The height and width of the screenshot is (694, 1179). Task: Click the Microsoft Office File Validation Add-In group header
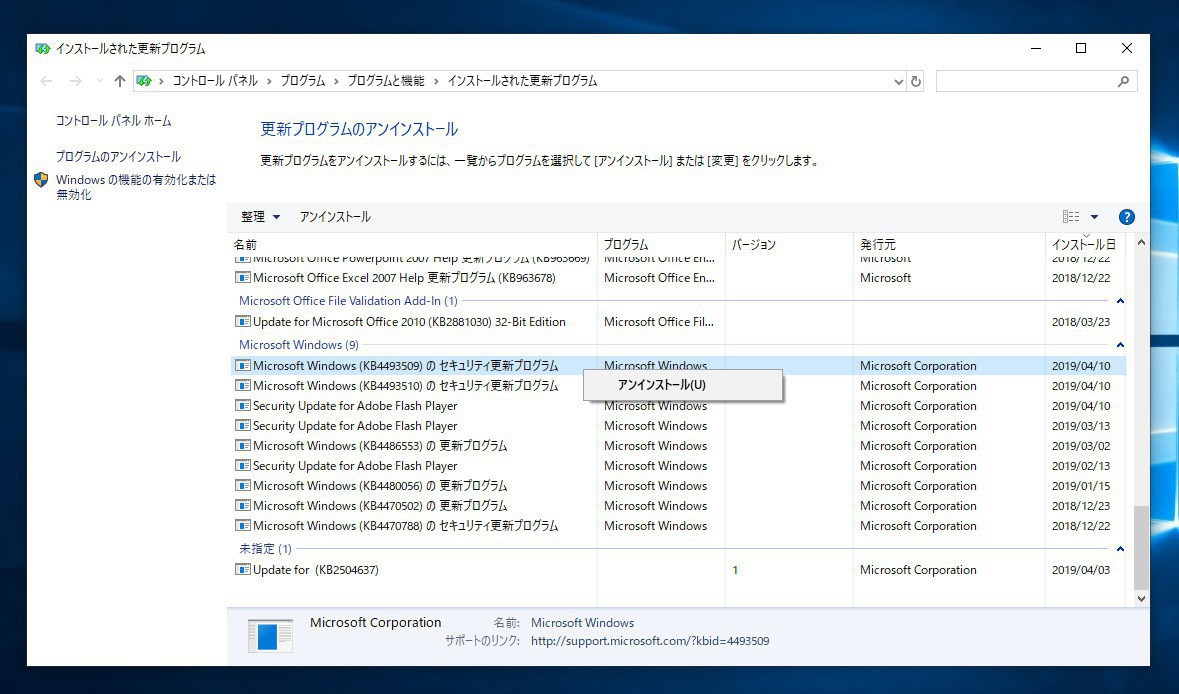point(348,301)
